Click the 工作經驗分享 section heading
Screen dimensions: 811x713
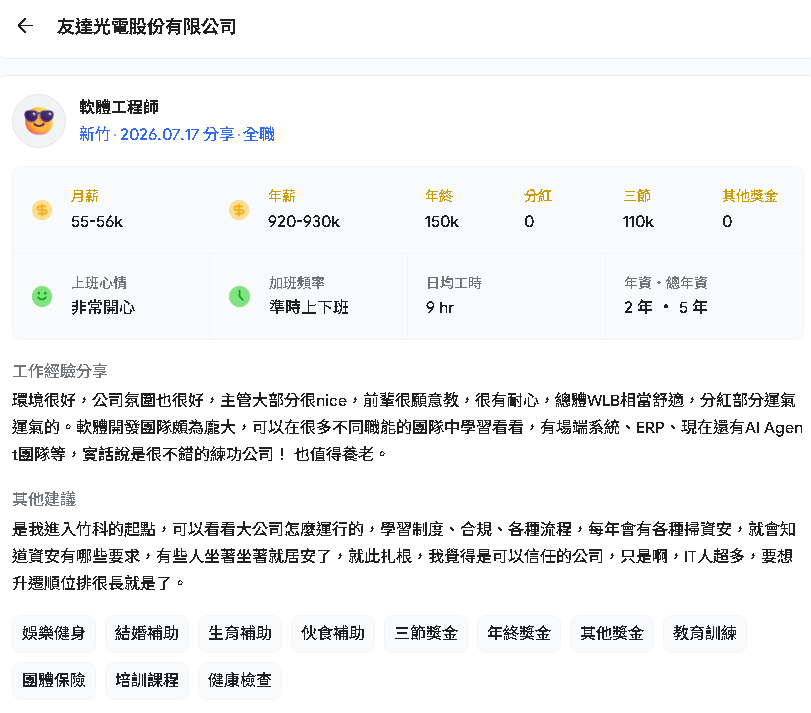tap(60, 371)
